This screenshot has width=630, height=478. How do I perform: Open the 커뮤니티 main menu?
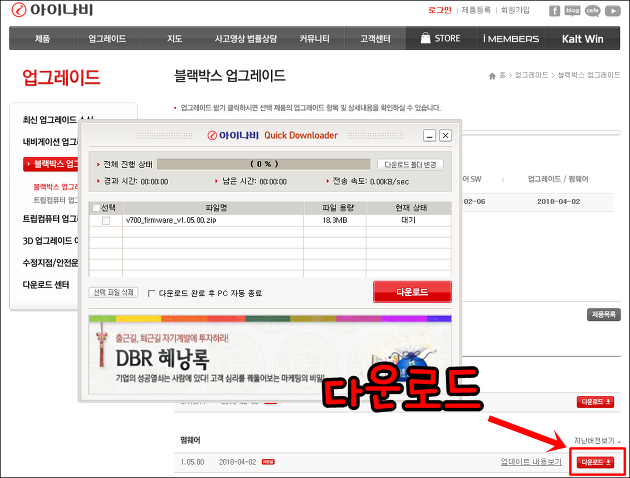pyautogui.click(x=314, y=39)
